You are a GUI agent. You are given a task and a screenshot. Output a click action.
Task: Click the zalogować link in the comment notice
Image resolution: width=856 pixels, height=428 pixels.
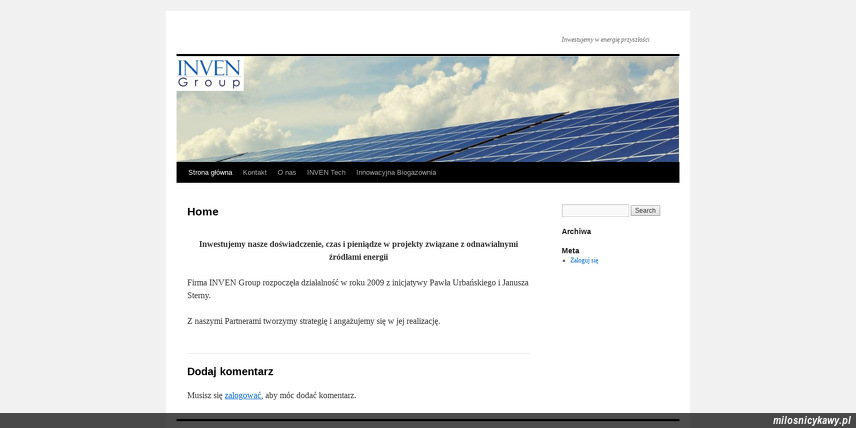pyautogui.click(x=243, y=395)
